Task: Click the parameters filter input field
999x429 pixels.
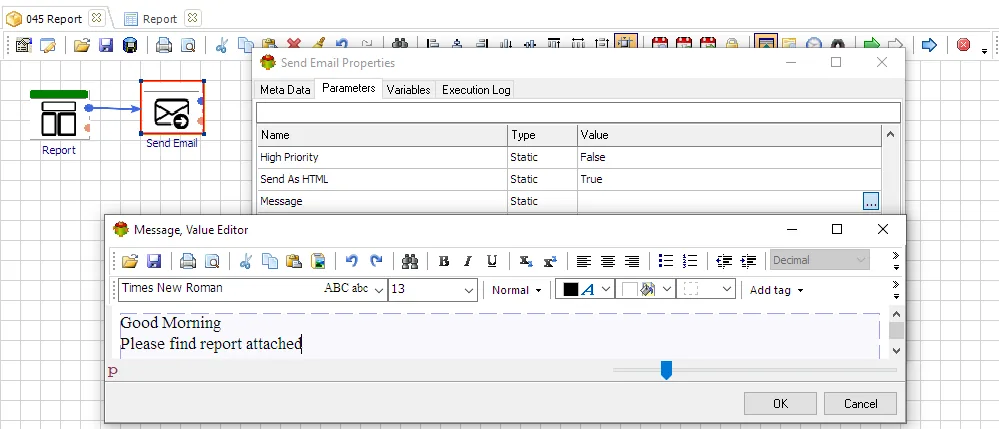Action: [x=578, y=112]
